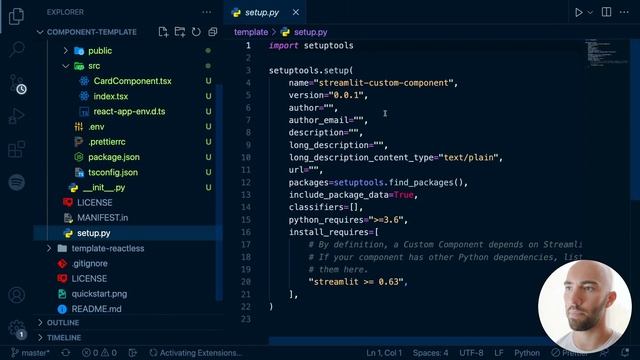This screenshot has width=640, height=360.
Task: Click the 'import setuptools' code line
Action: point(311,45)
